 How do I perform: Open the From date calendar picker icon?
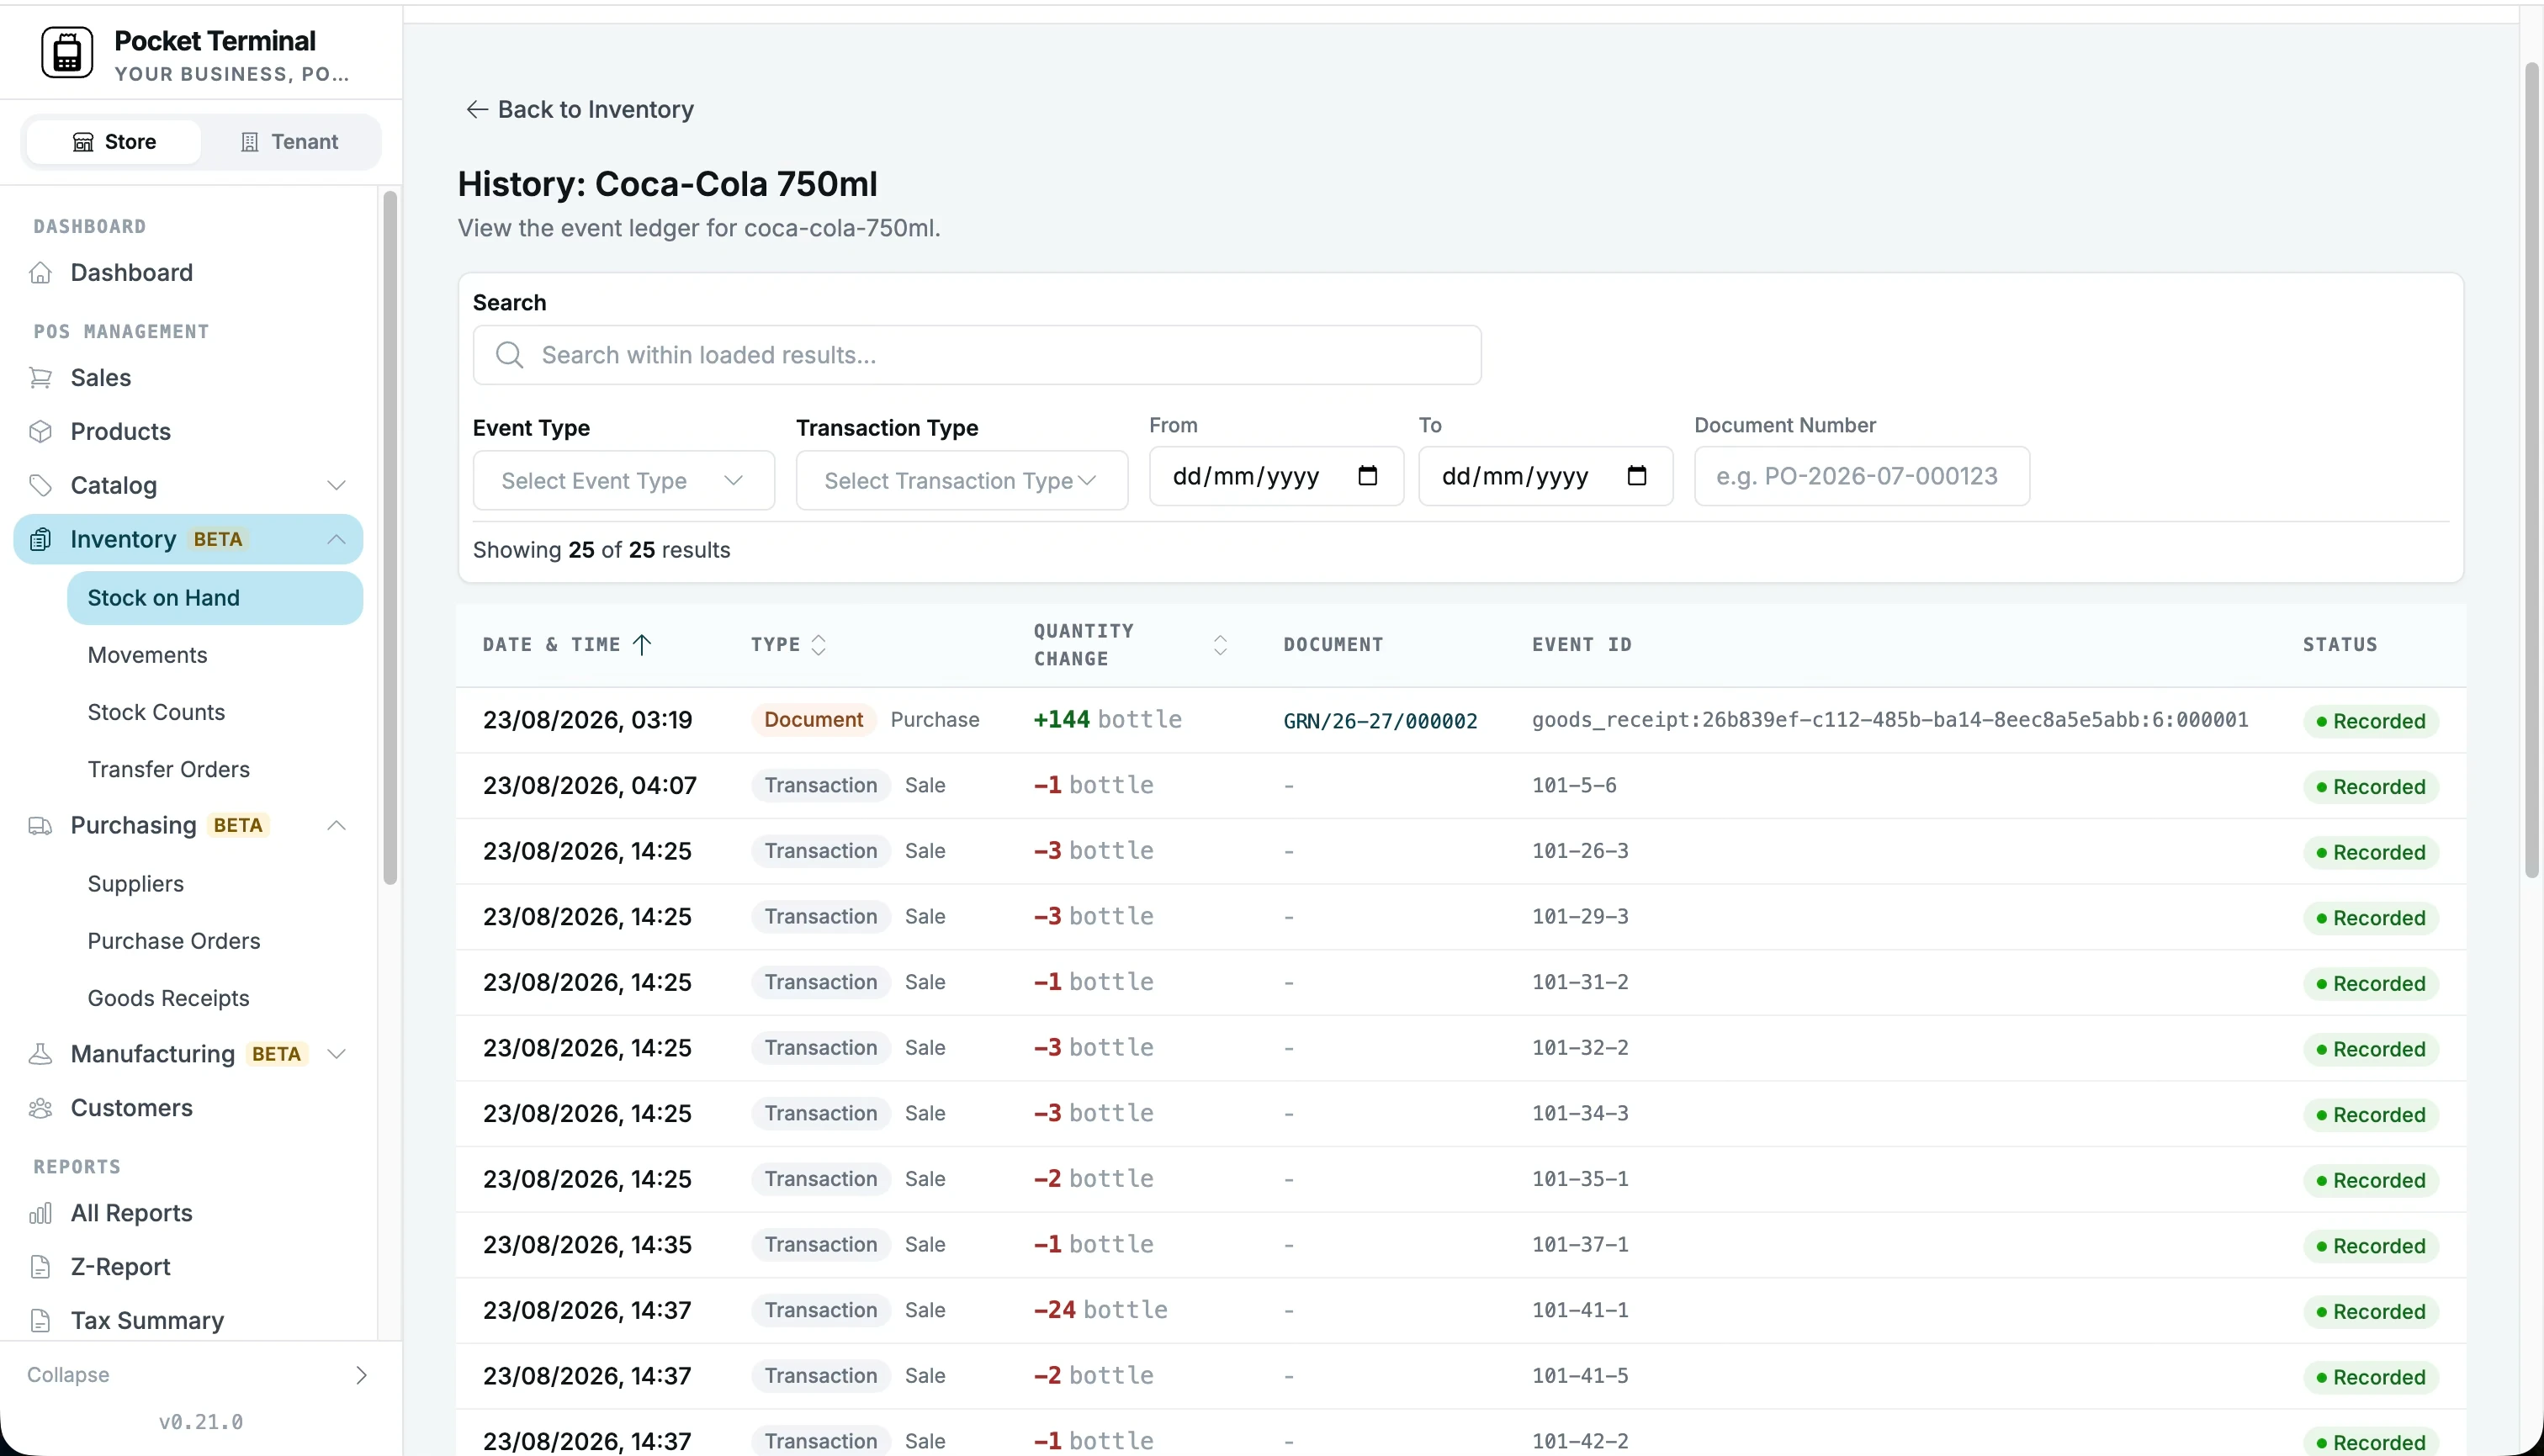[x=1368, y=476]
